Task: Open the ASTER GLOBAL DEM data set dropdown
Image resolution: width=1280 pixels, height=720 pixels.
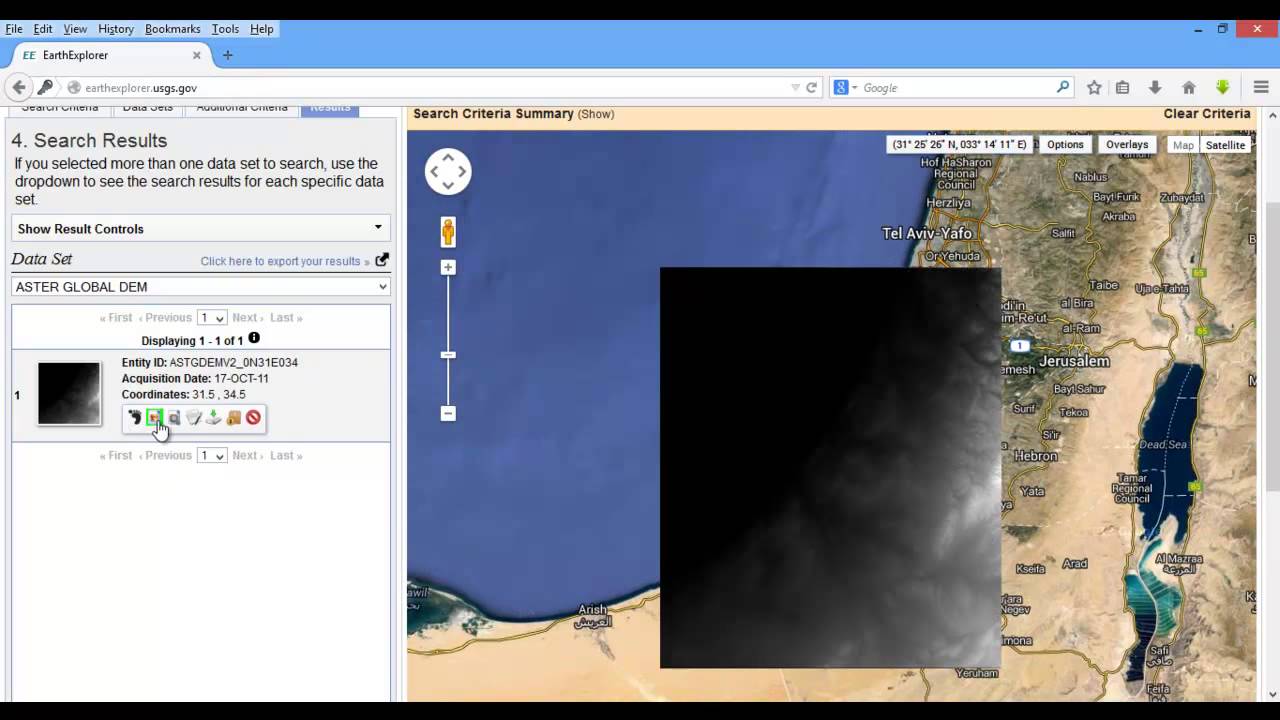Action: [200, 287]
